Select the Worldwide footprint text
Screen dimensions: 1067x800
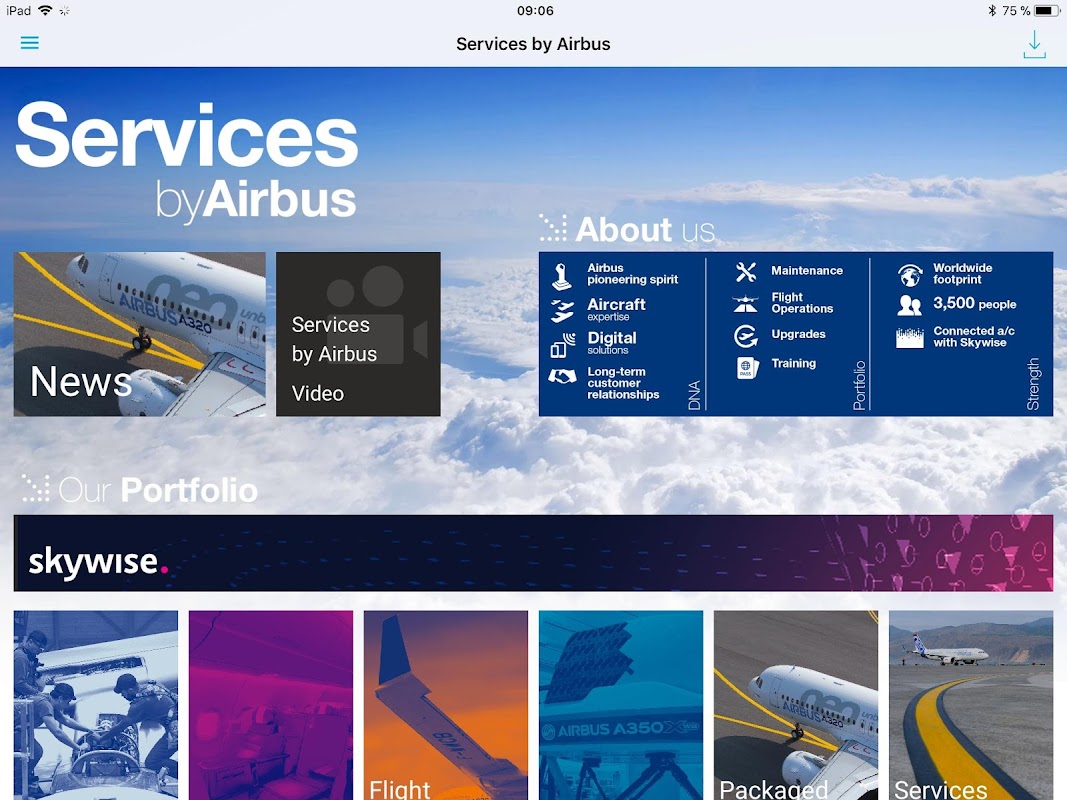(962, 273)
